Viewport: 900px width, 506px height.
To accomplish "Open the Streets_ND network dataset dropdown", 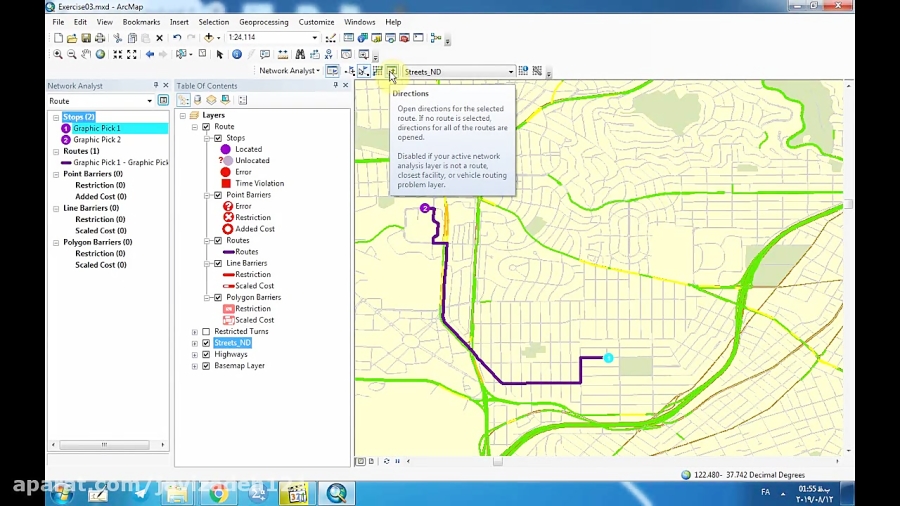I will point(510,72).
